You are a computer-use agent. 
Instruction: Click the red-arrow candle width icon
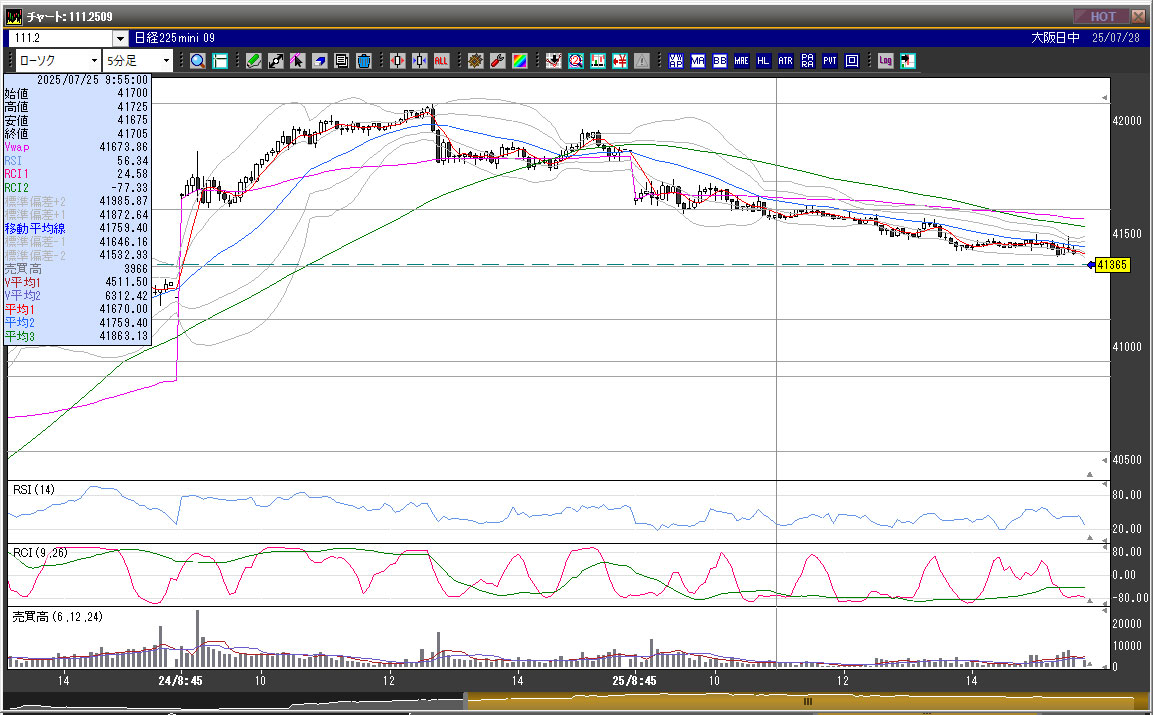[x=398, y=61]
